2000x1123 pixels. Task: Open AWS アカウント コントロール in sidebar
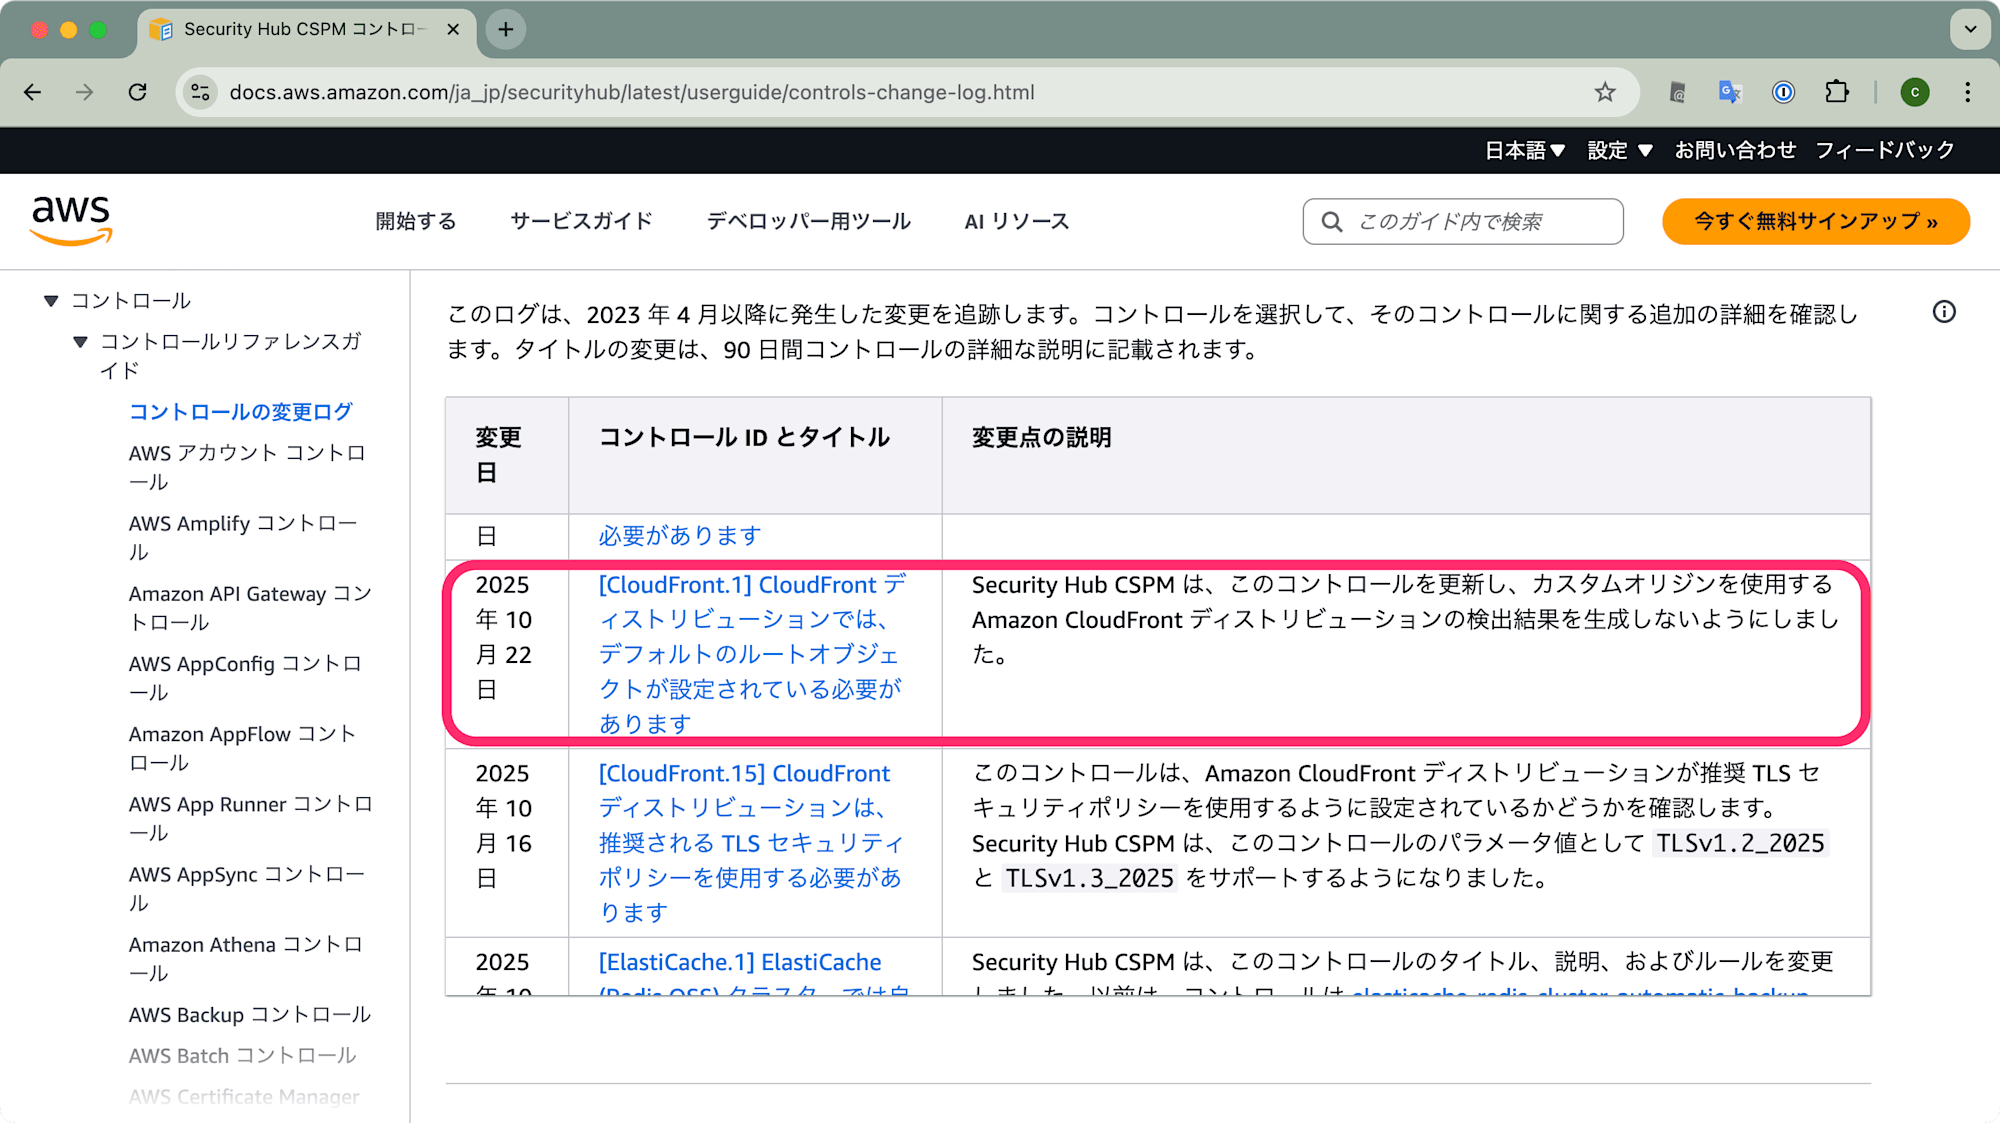pyautogui.click(x=248, y=467)
